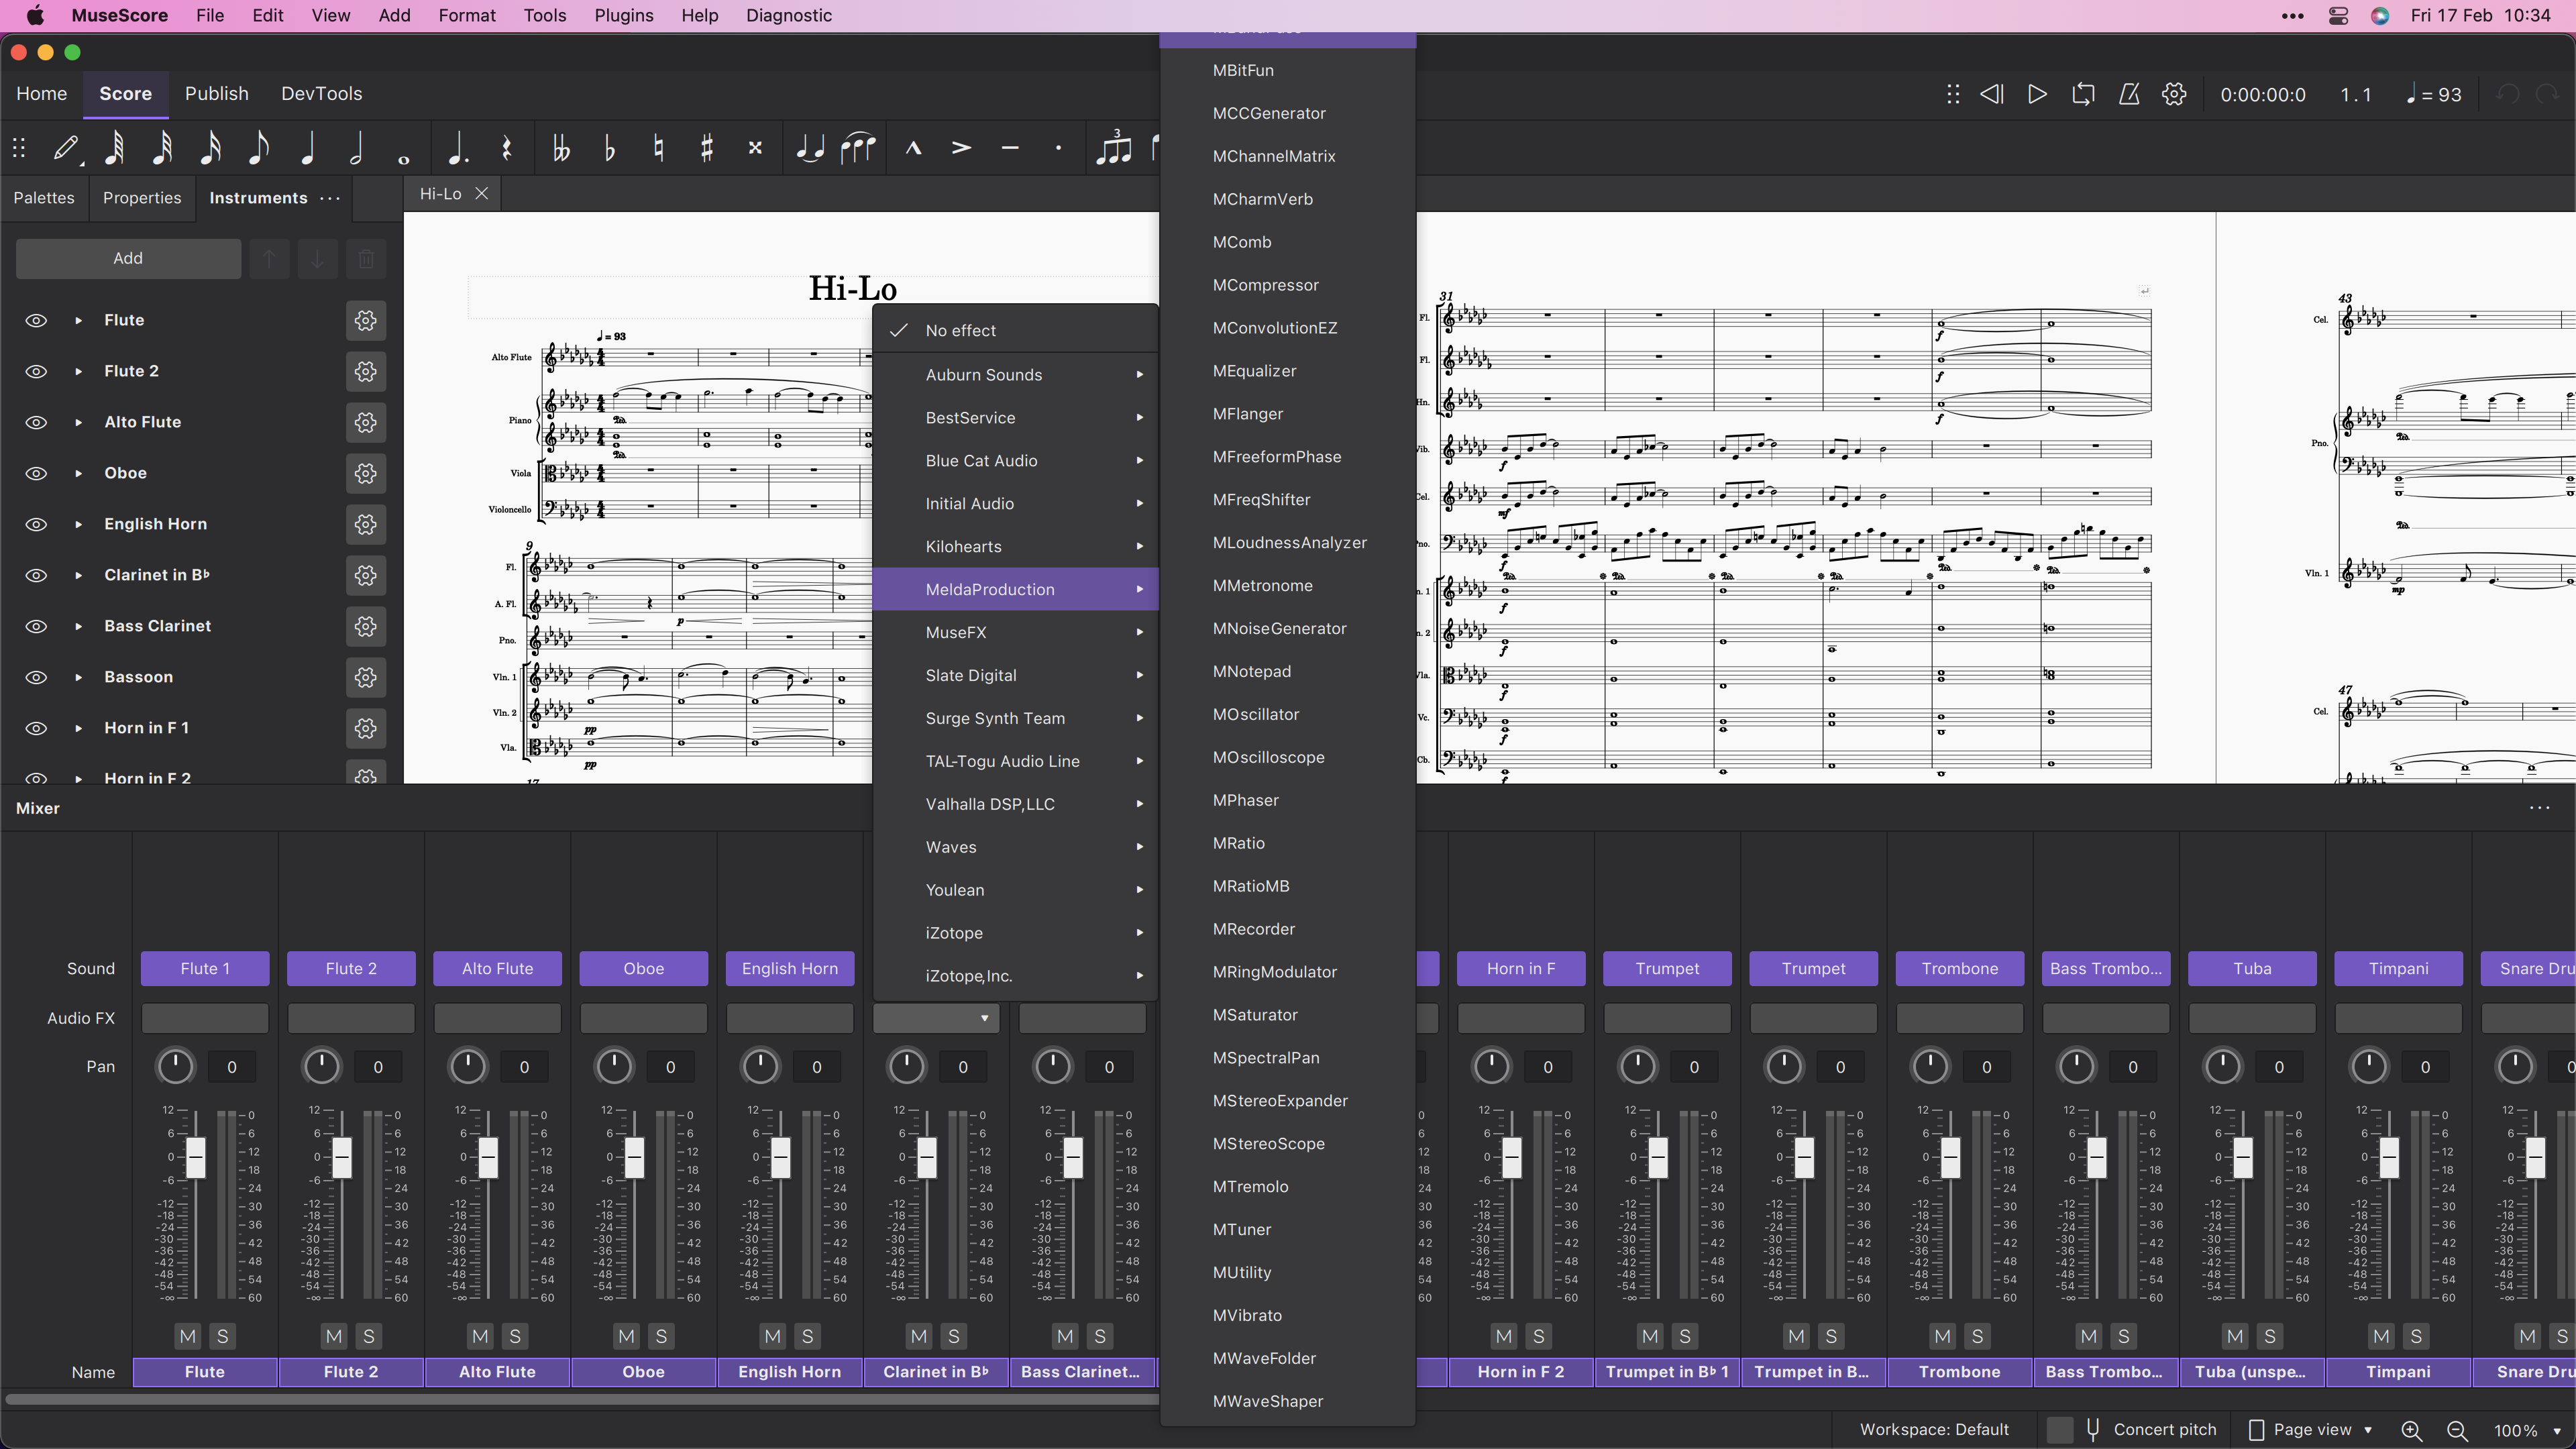This screenshot has width=2576, height=1449.
Task: Apply a sharp to the selection
Action: [x=706, y=148]
